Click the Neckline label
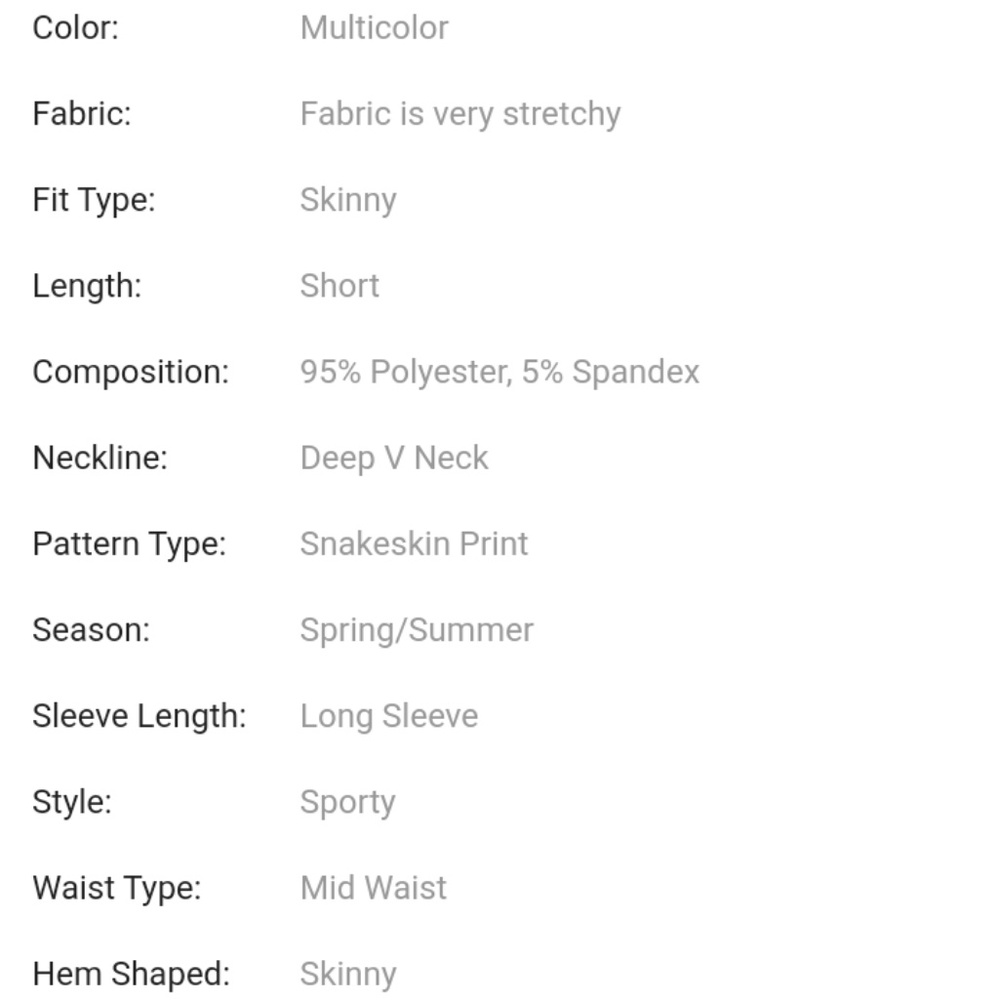This screenshot has width=999, height=1000. point(100,458)
